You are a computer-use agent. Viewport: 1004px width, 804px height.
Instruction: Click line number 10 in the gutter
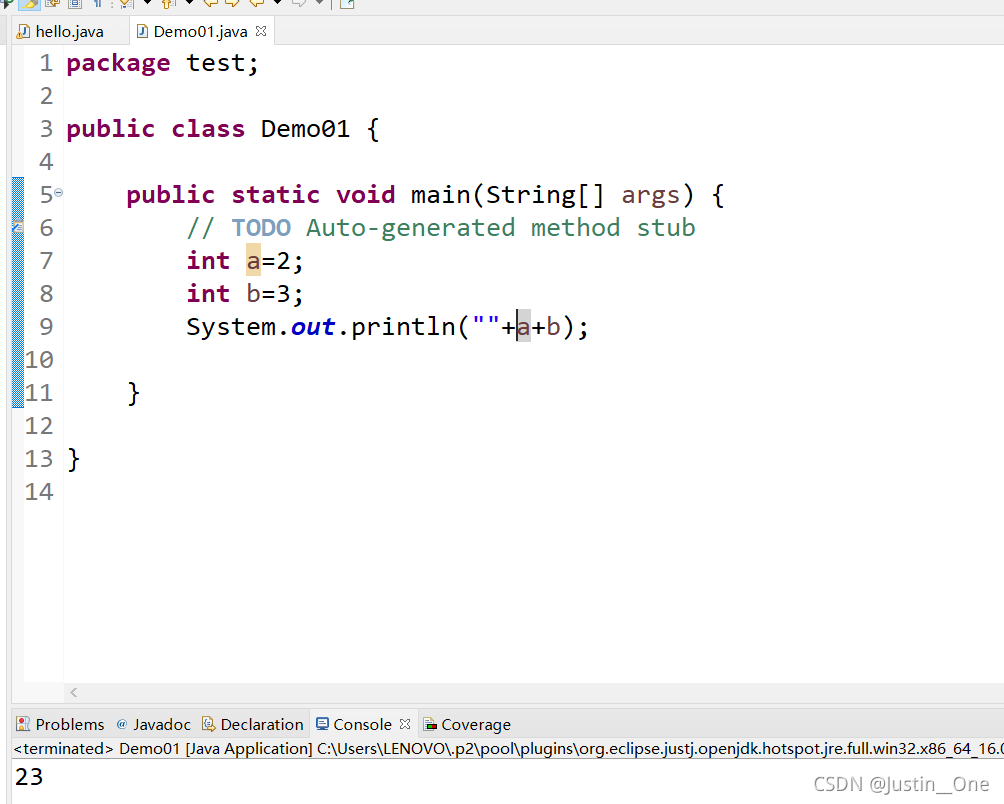pyautogui.click(x=39, y=360)
